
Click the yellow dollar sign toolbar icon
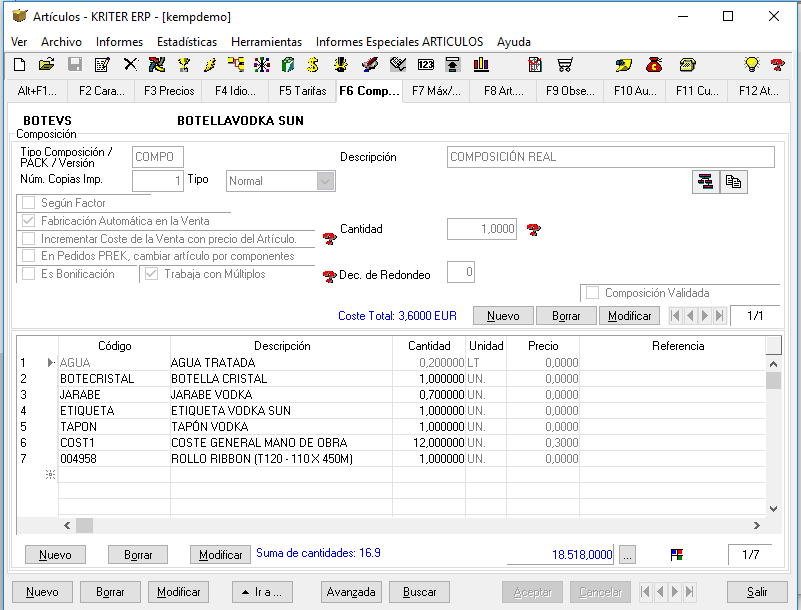pyautogui.click(x=313, y=65)
